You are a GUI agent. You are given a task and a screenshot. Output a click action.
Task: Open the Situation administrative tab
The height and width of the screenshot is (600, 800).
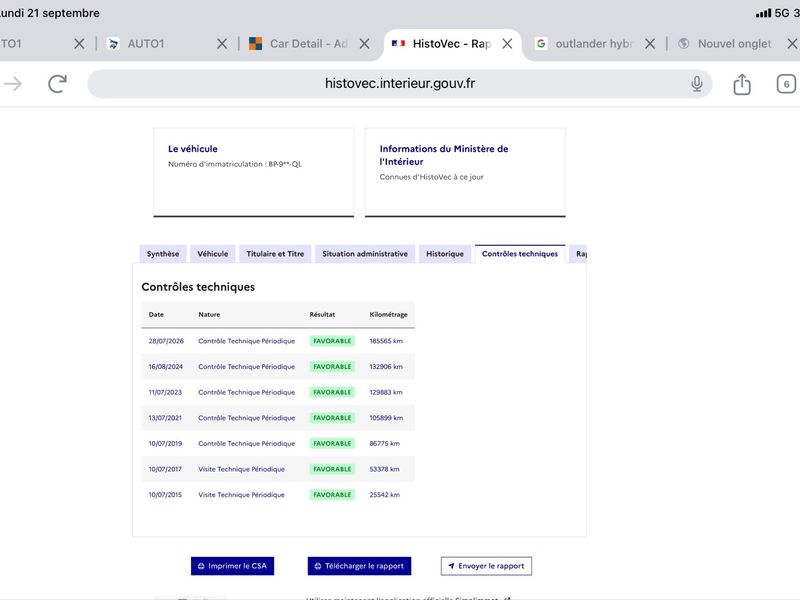(x=365, y=254)
